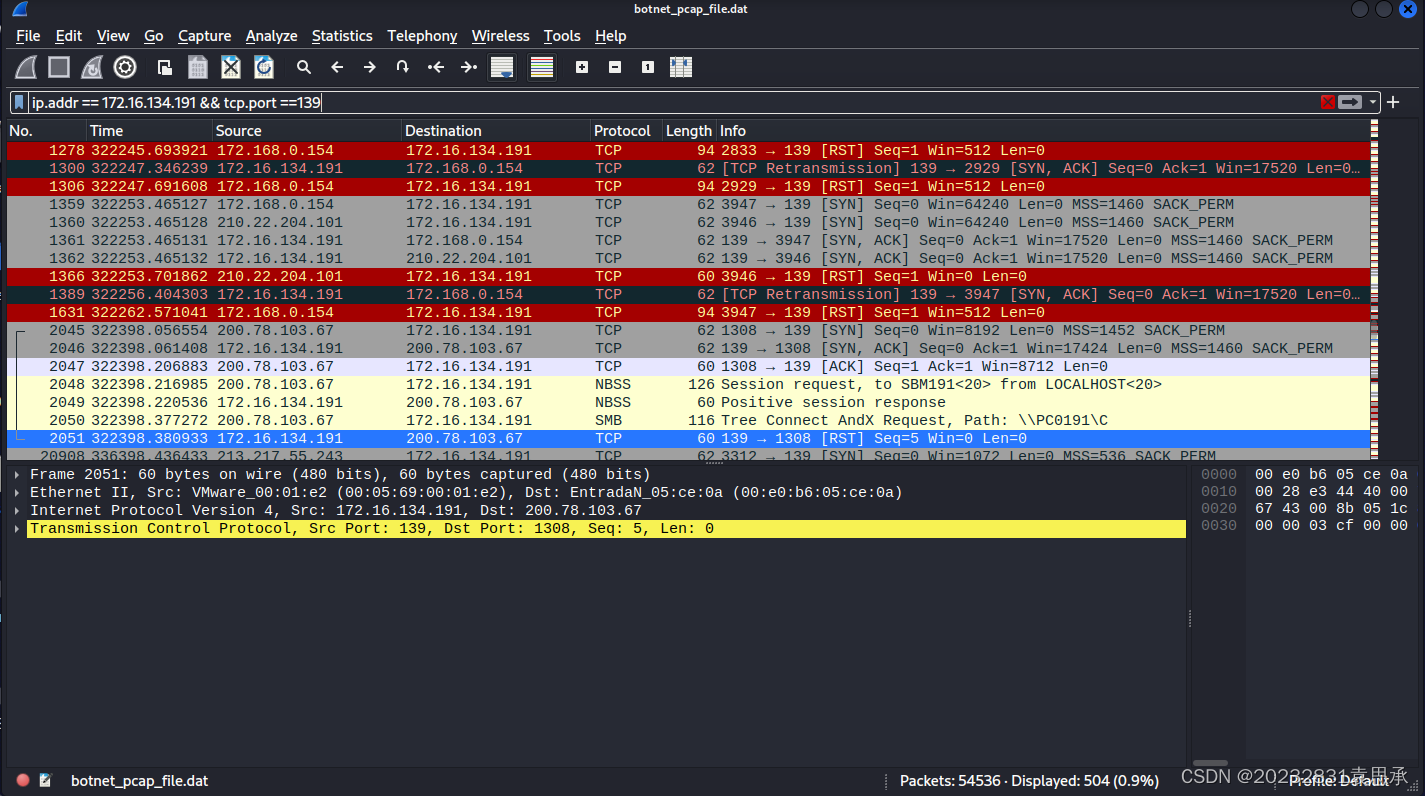Select packet 2045 SYN from 200.78.103.67
1425x796 pixels.
coord(688,330)
